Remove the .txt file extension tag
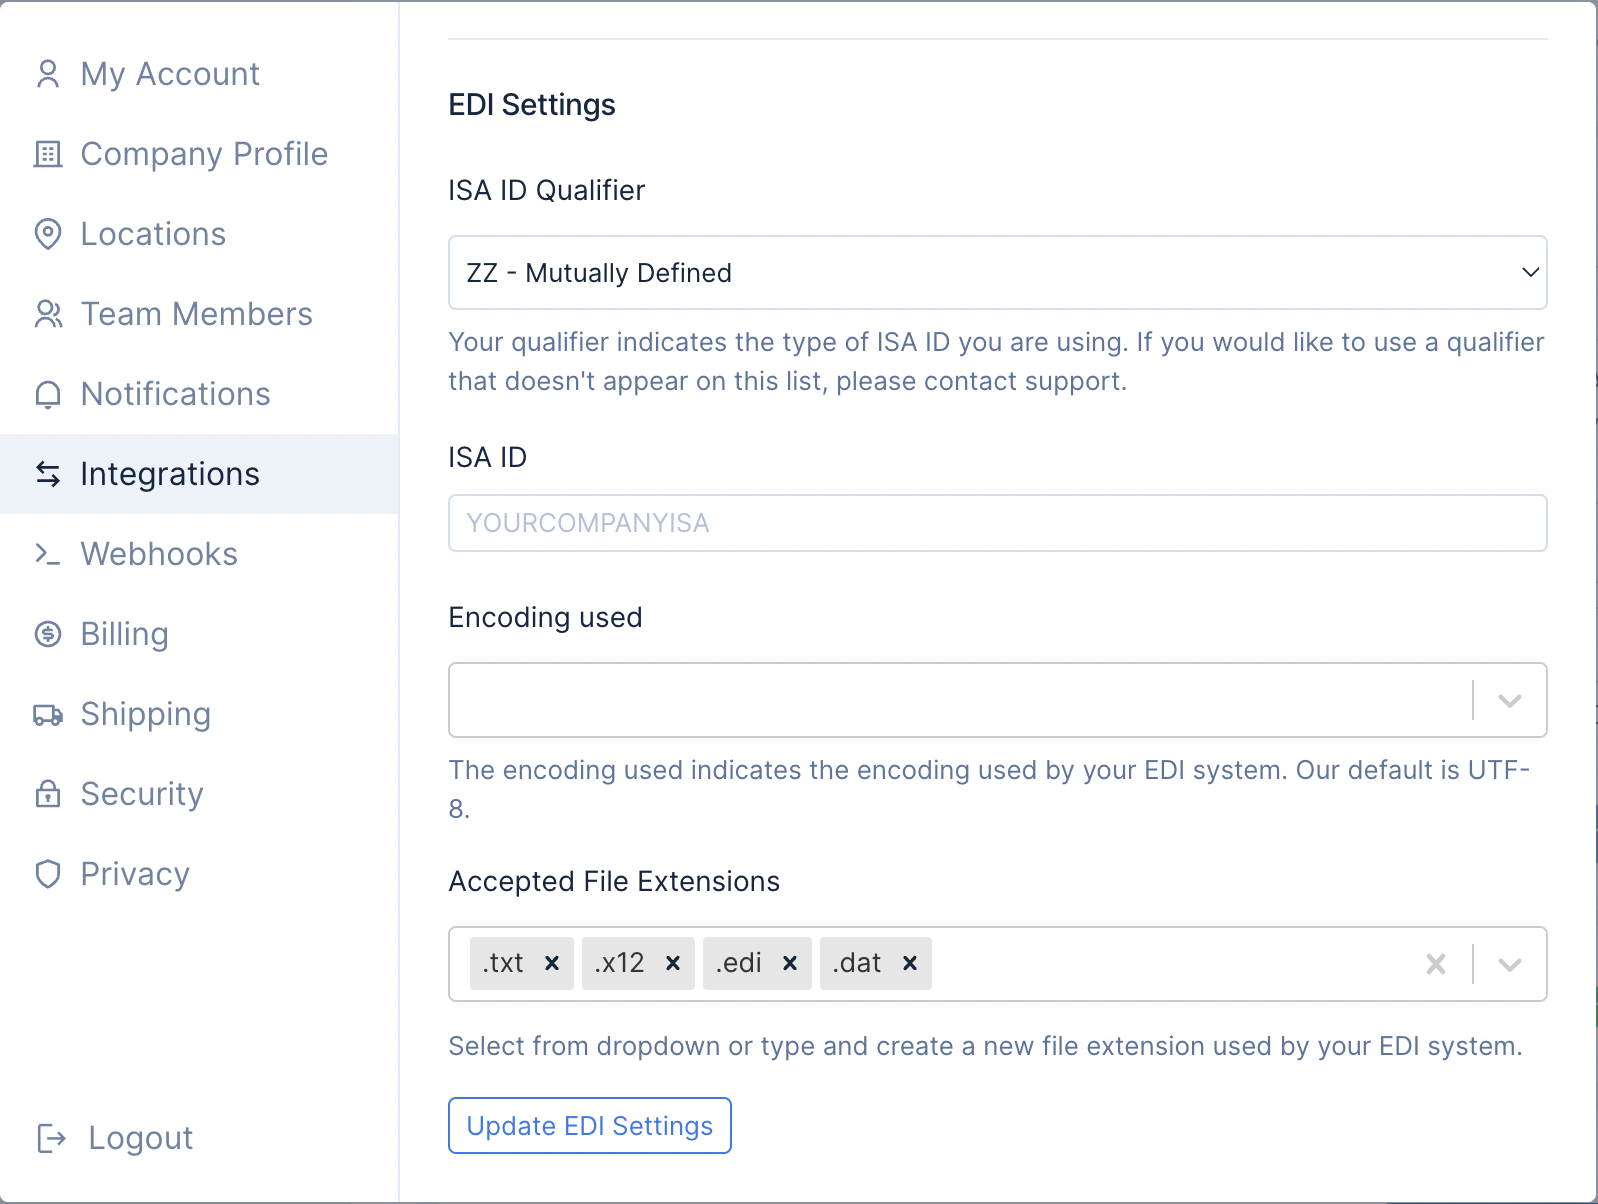The width and height of the screenshot is (1598, 1204). pyautogui.click(x=551, y=963)
